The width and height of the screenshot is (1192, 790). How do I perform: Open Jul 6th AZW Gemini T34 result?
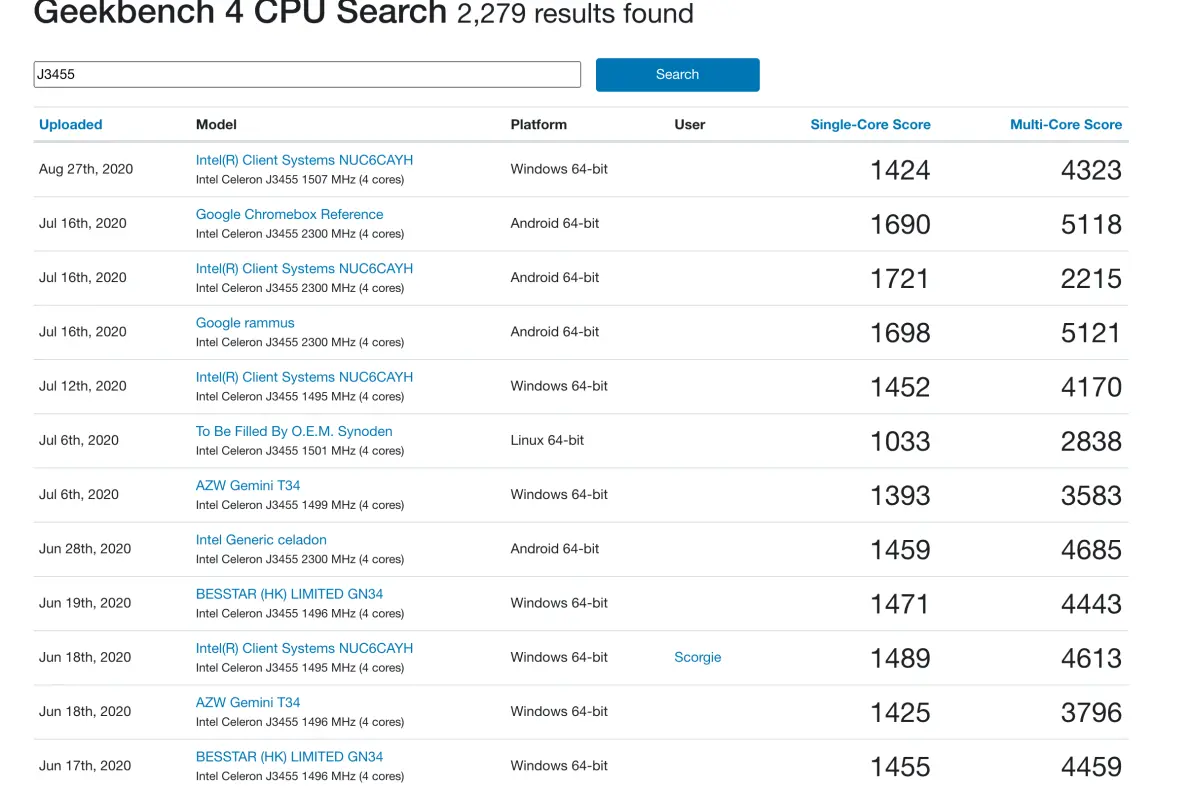(248, 485)
